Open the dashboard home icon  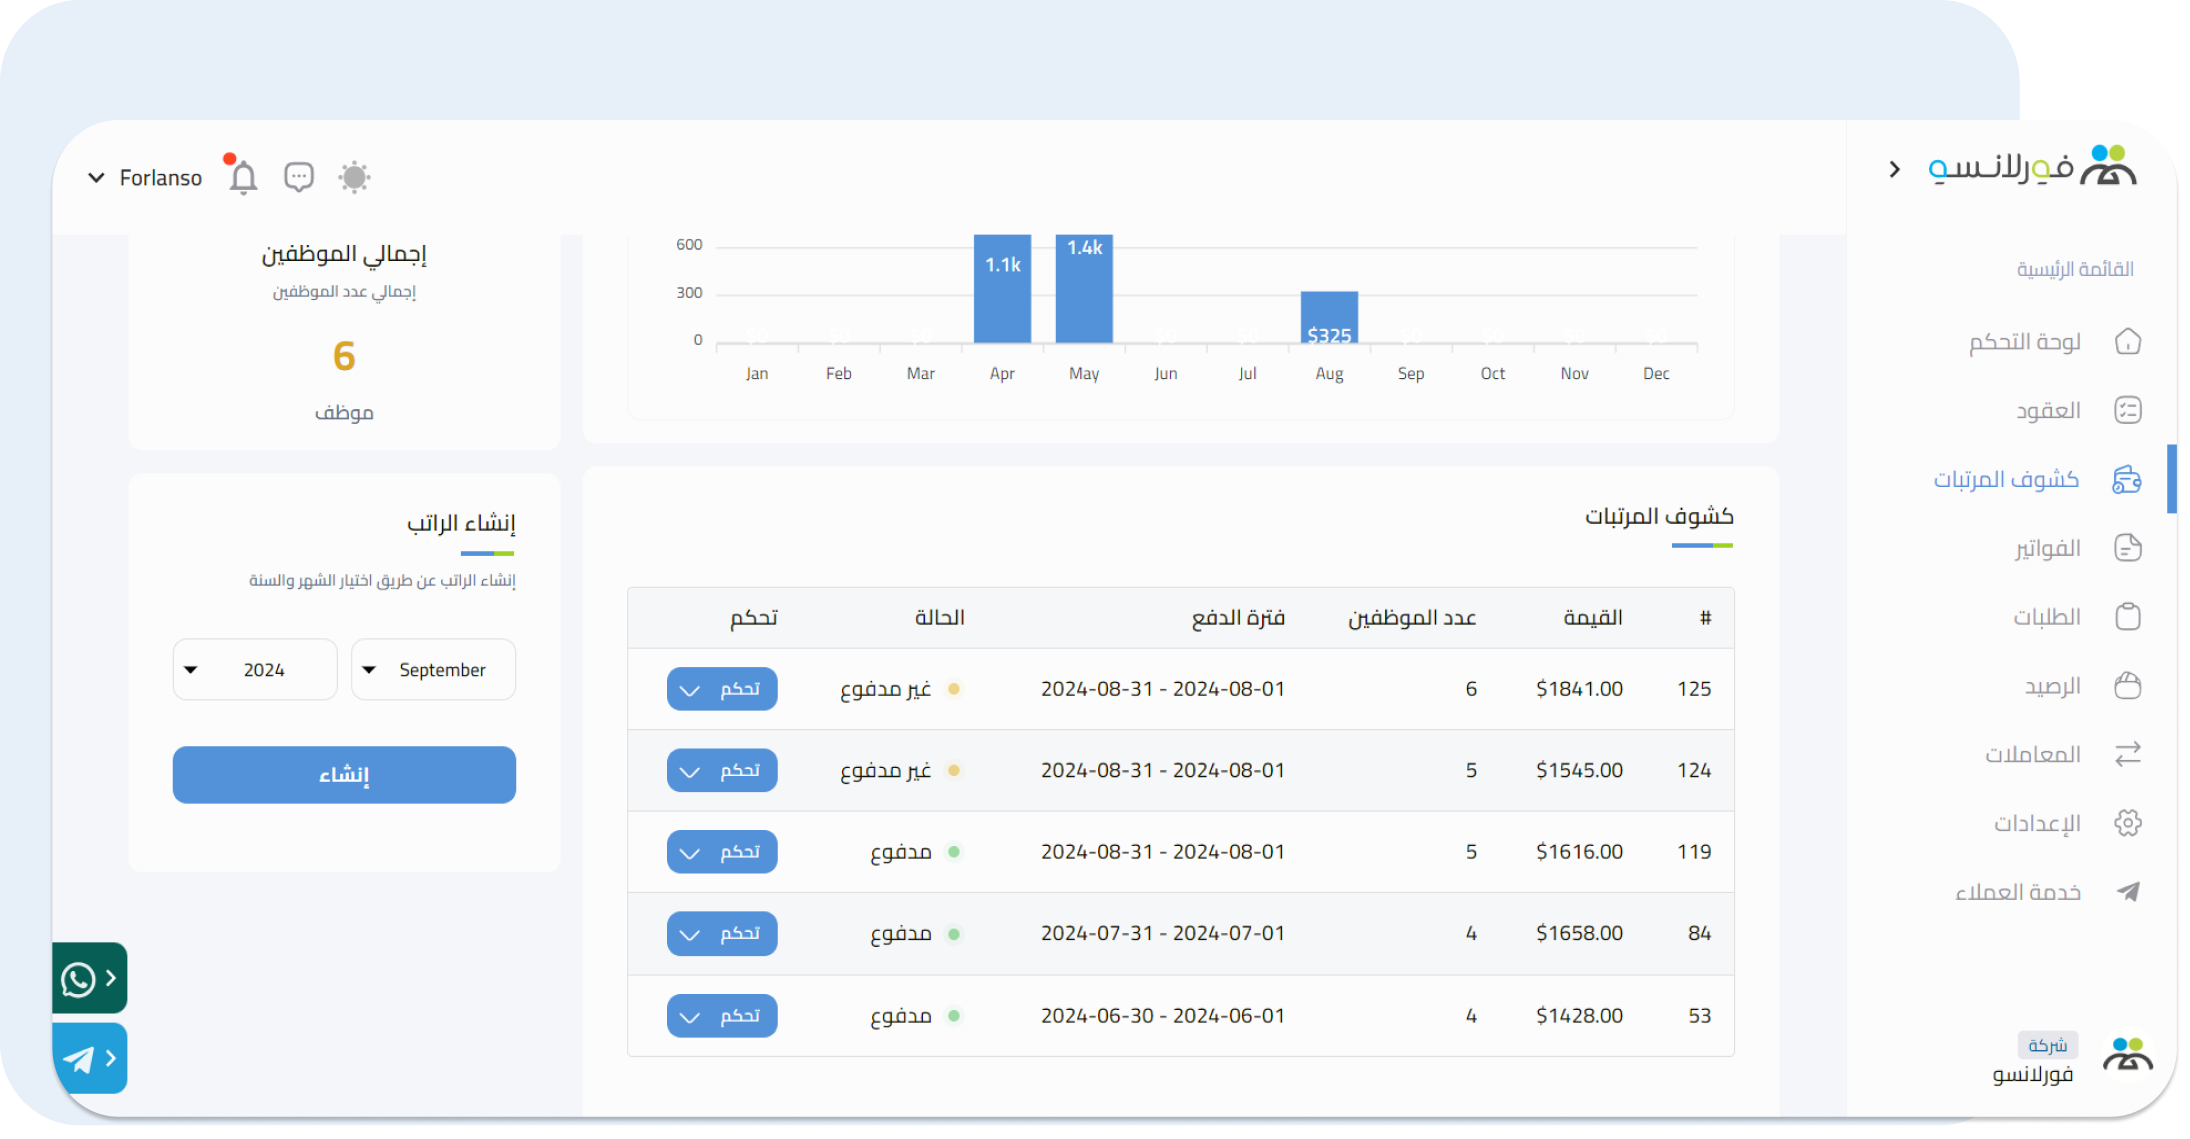pos(2128,342)
